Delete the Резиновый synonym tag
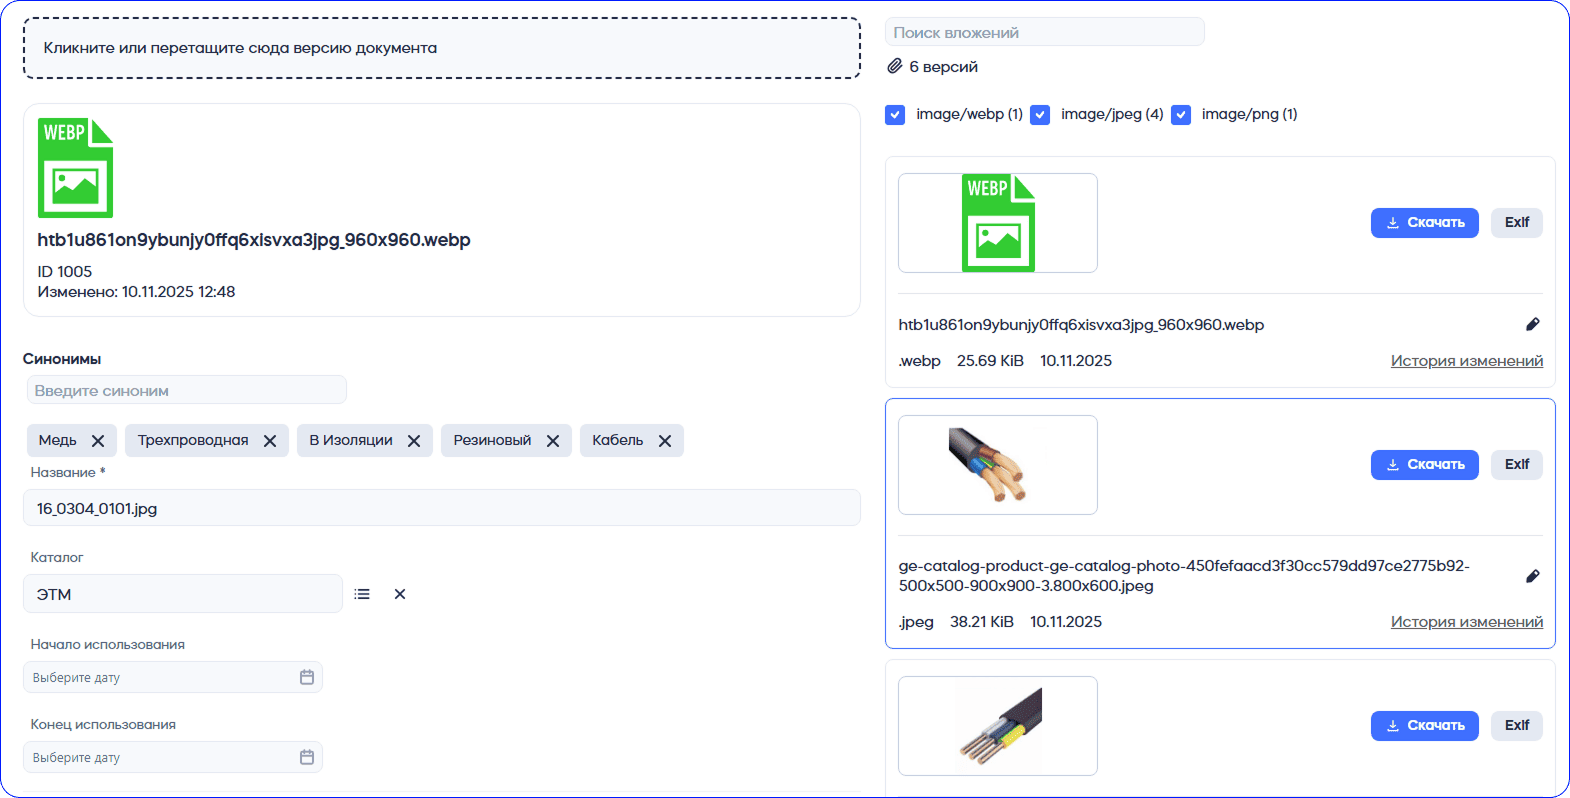1570x798 pixels. tap(553, 441)
